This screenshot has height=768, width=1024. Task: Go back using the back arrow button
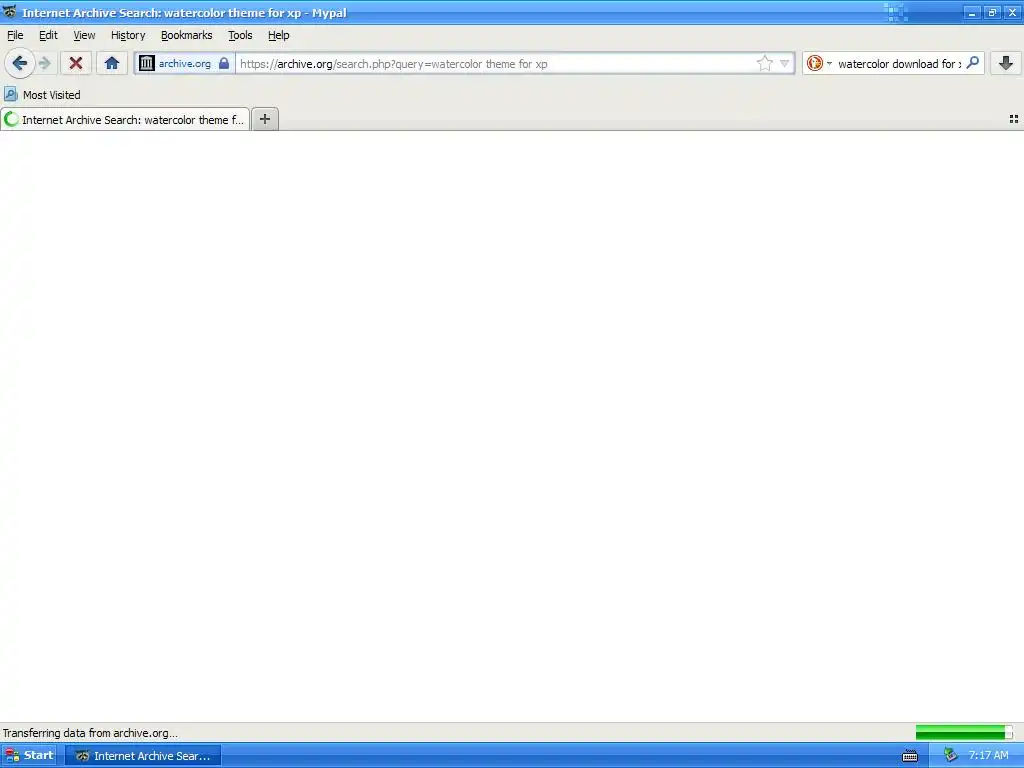(x=20, y=63)
